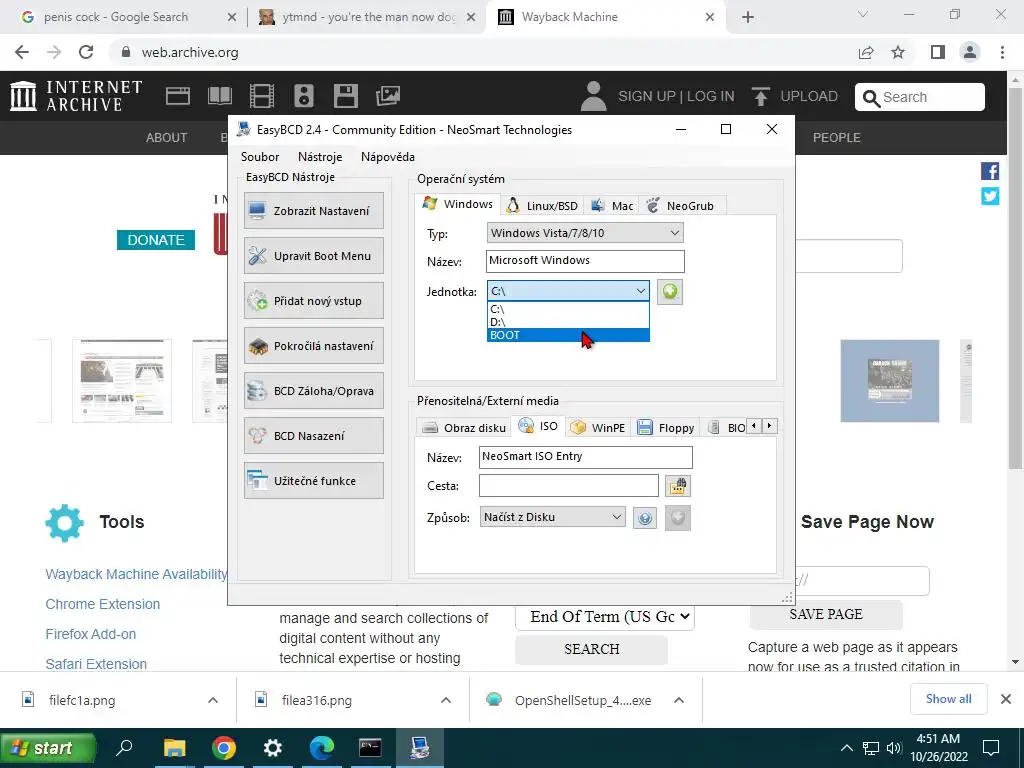Click Show all downloads
This screenshot has height=768, width=1024.
point(948,699)
